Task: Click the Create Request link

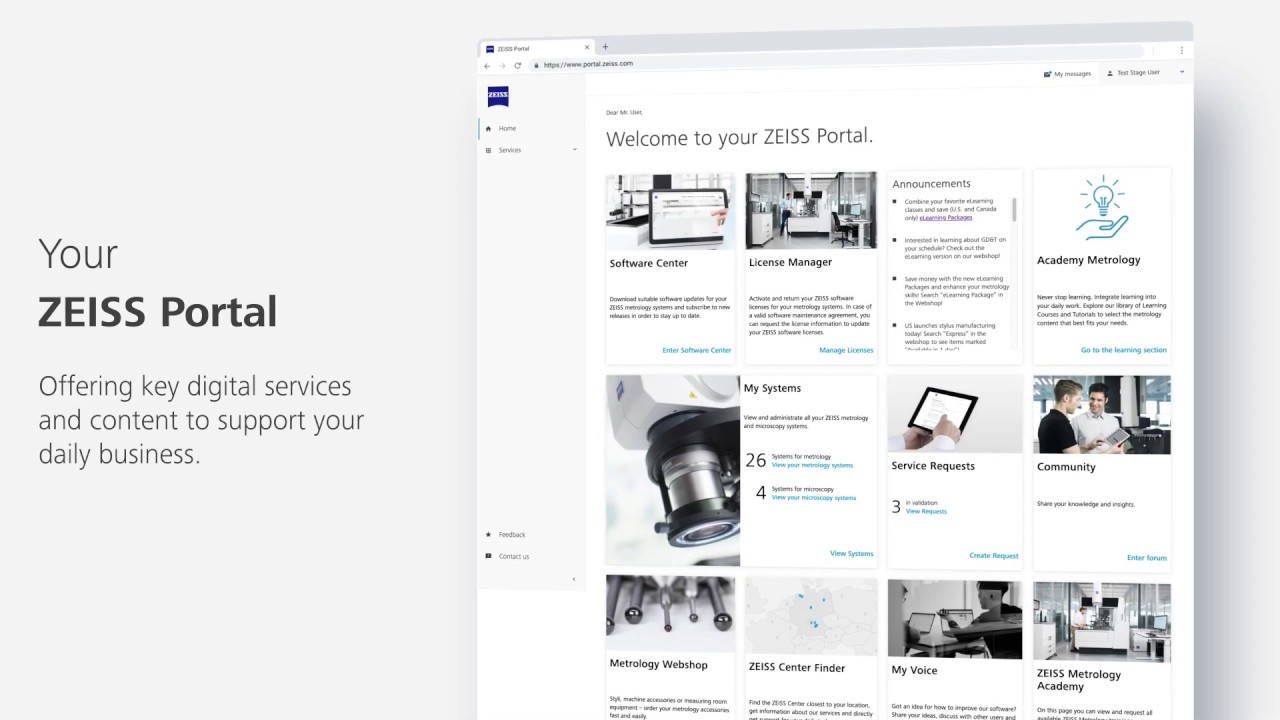Action: tap(994, 556)
